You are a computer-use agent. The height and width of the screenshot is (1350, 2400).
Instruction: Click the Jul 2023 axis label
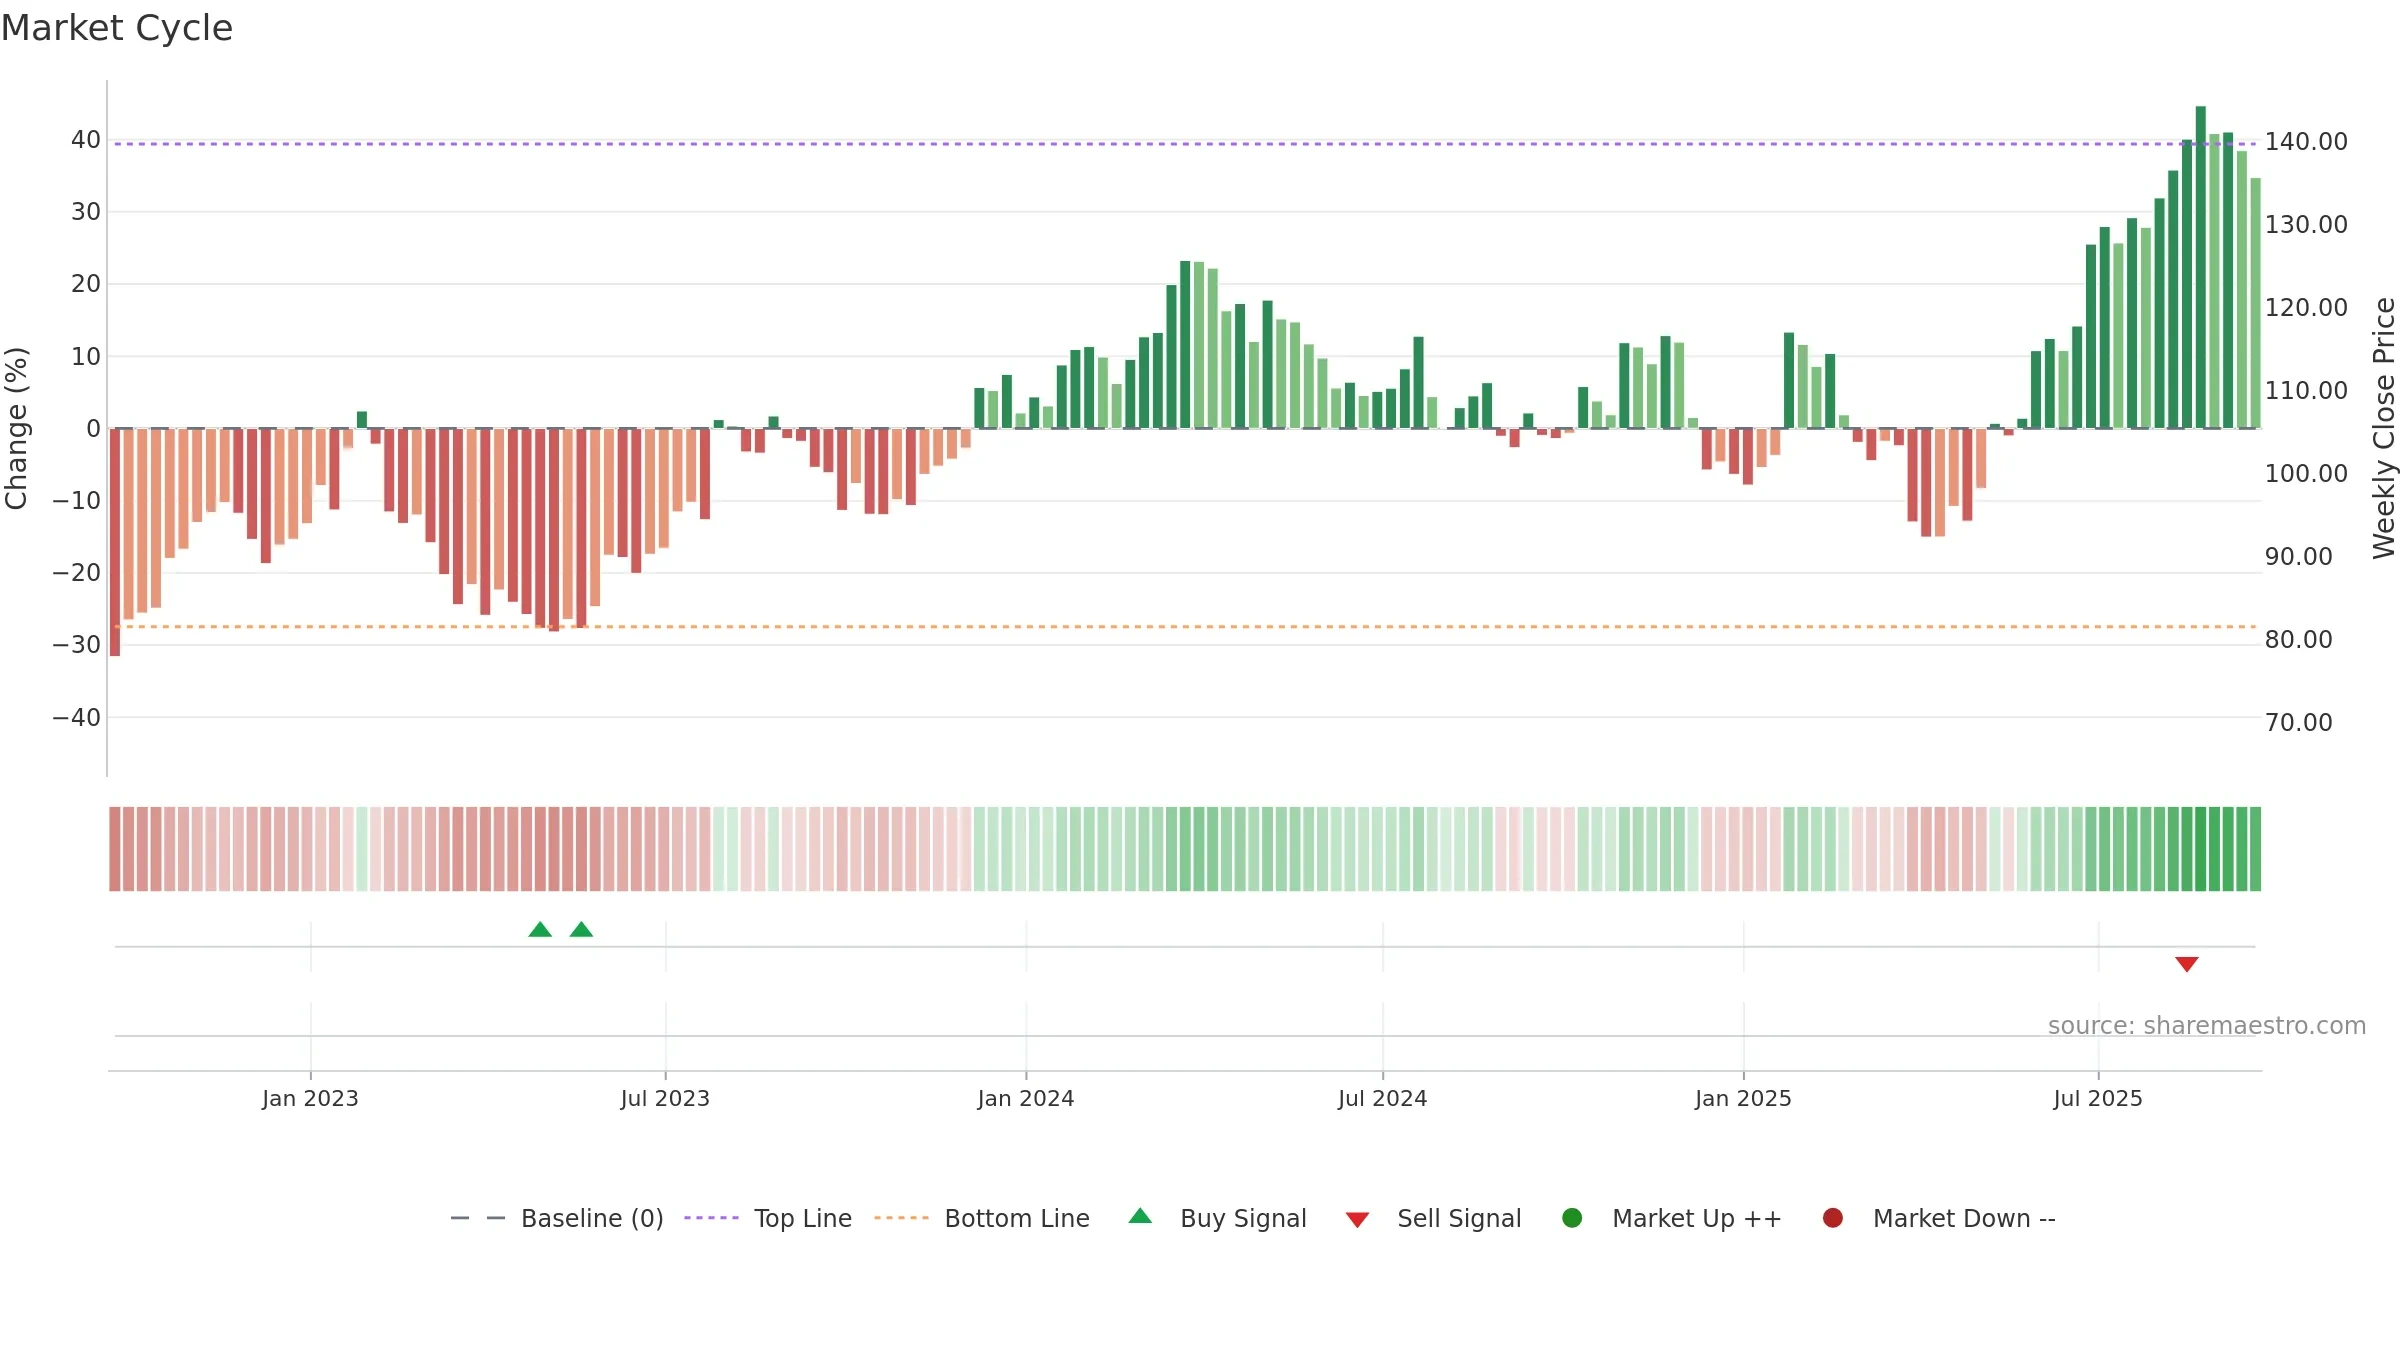click(665, 1098)
